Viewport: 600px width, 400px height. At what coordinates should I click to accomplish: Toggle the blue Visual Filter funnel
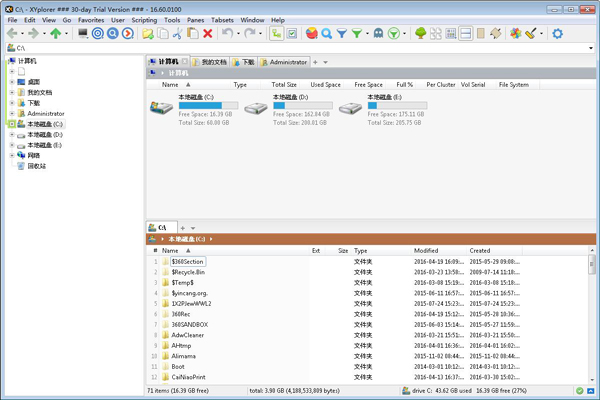(342, 34)
